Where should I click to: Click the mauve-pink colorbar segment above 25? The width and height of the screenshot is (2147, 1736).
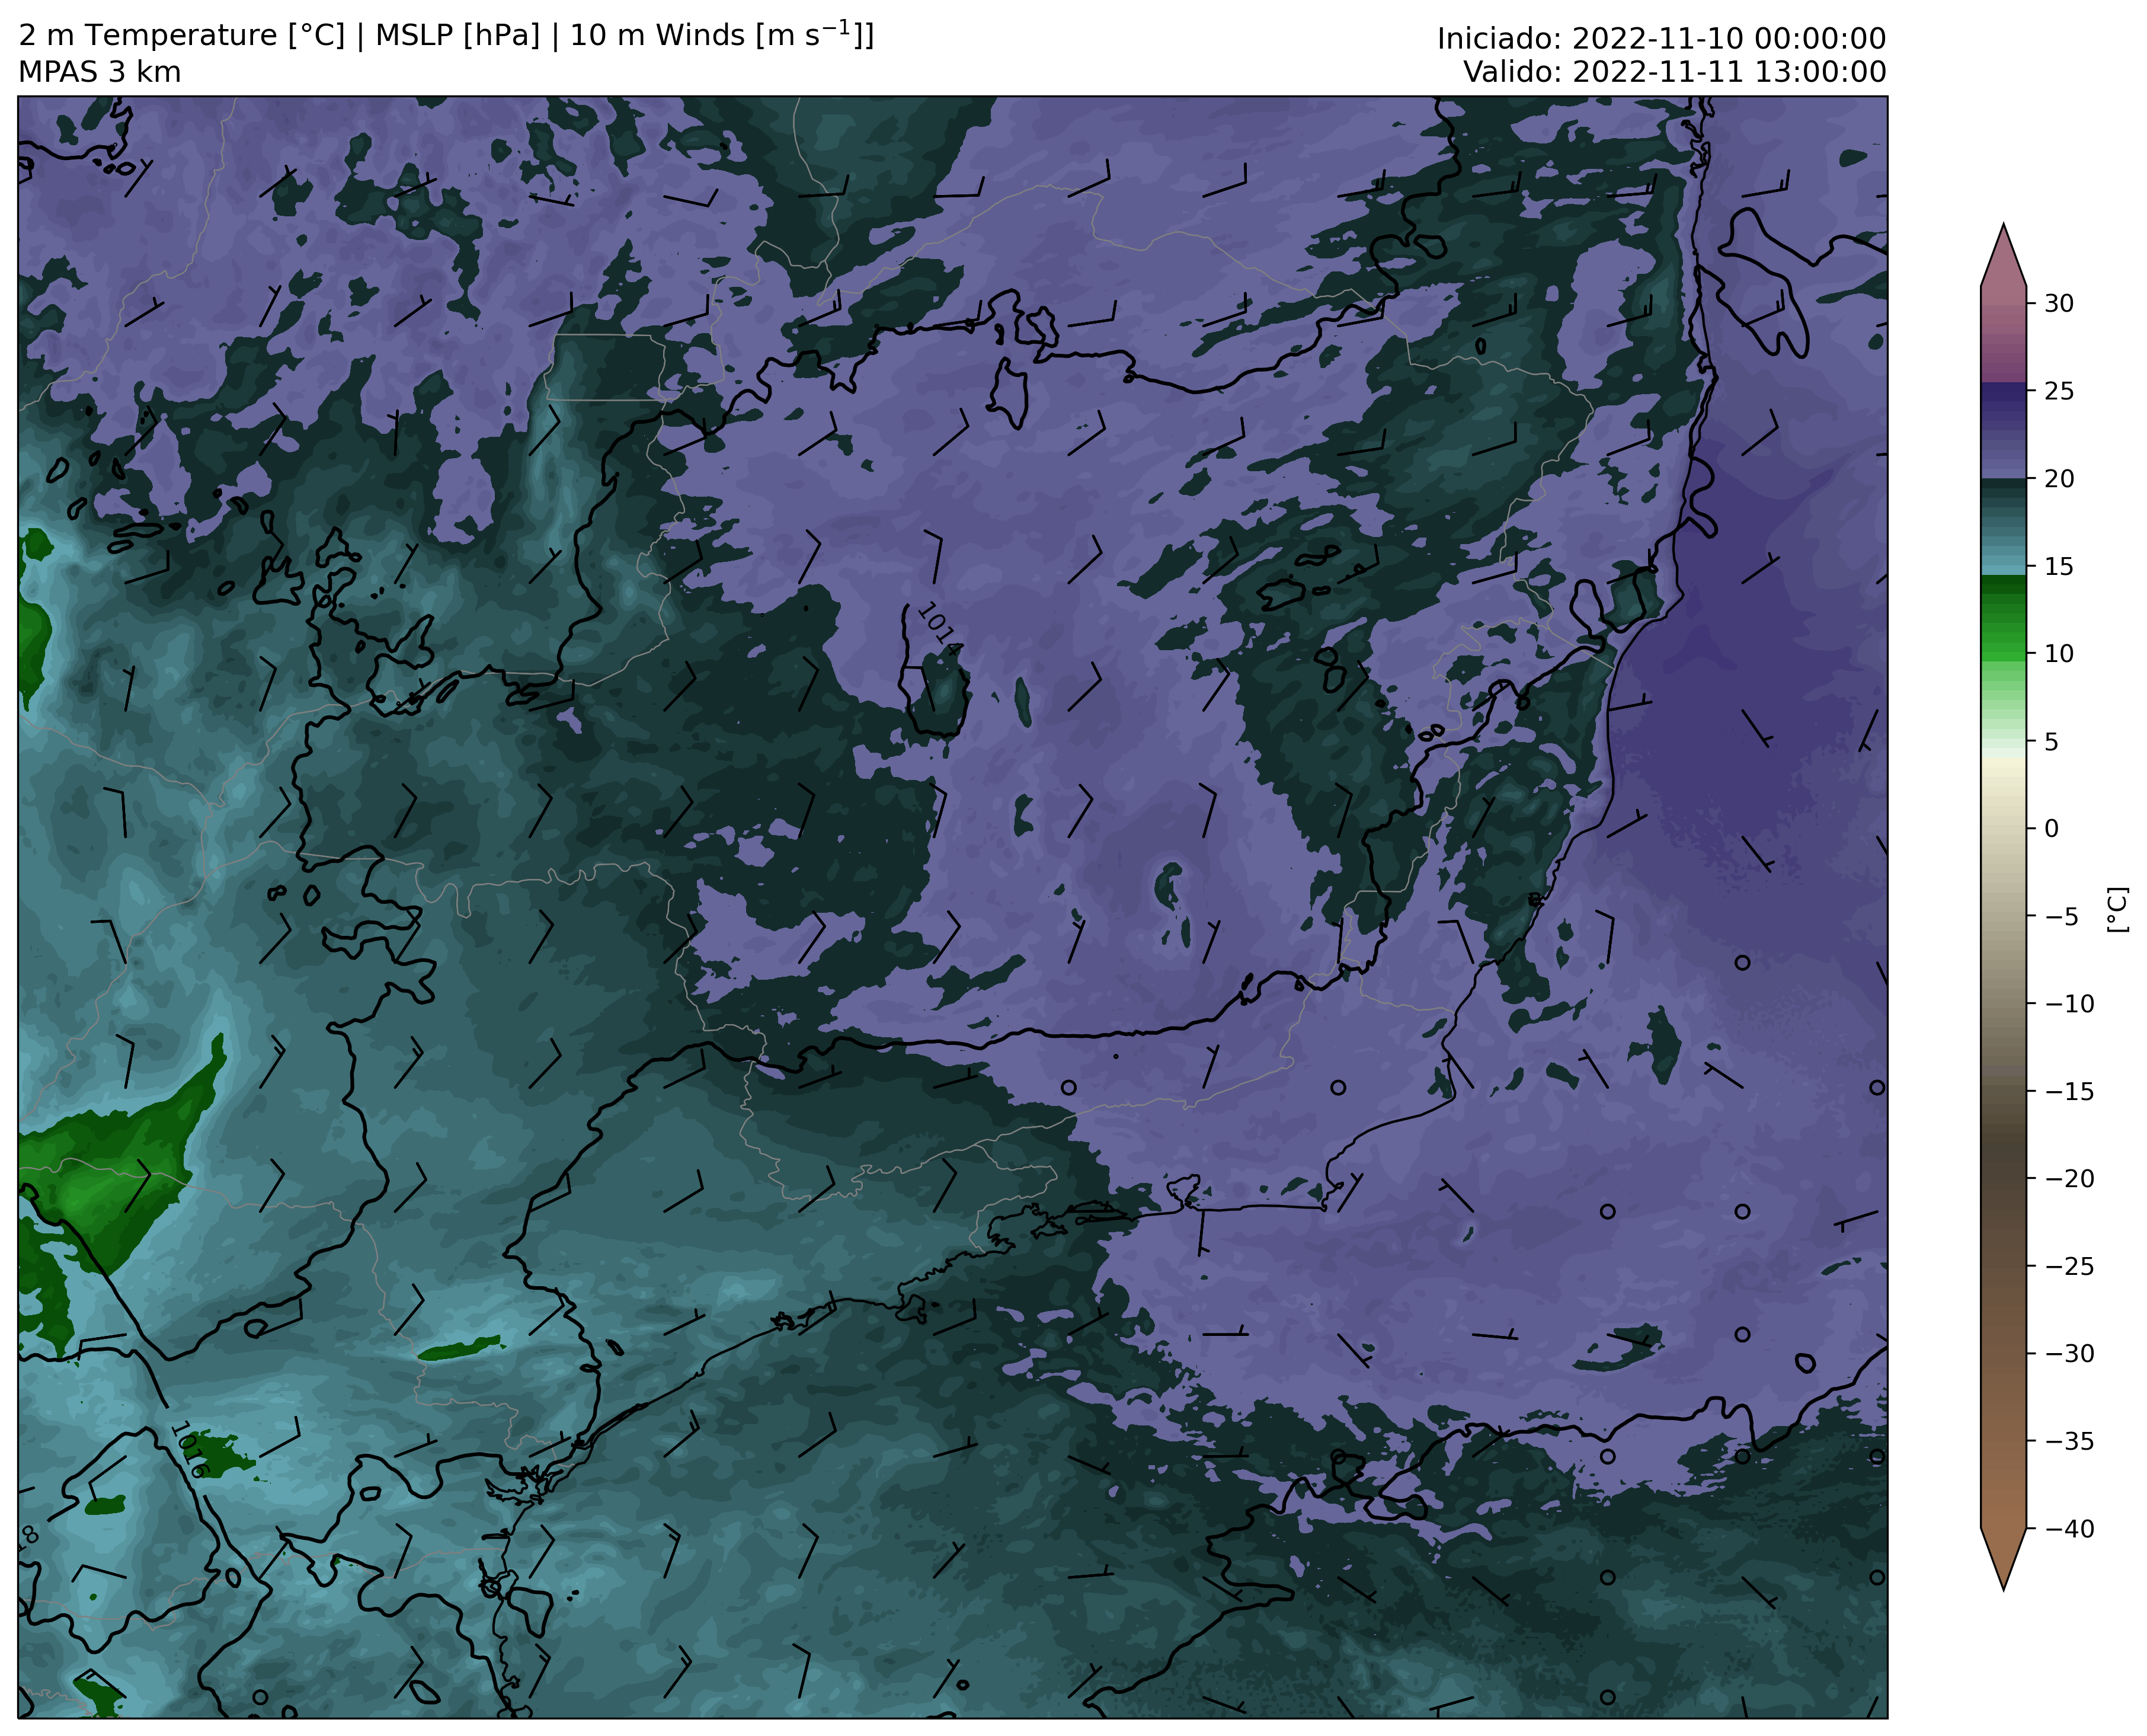tap(2003, 334)
